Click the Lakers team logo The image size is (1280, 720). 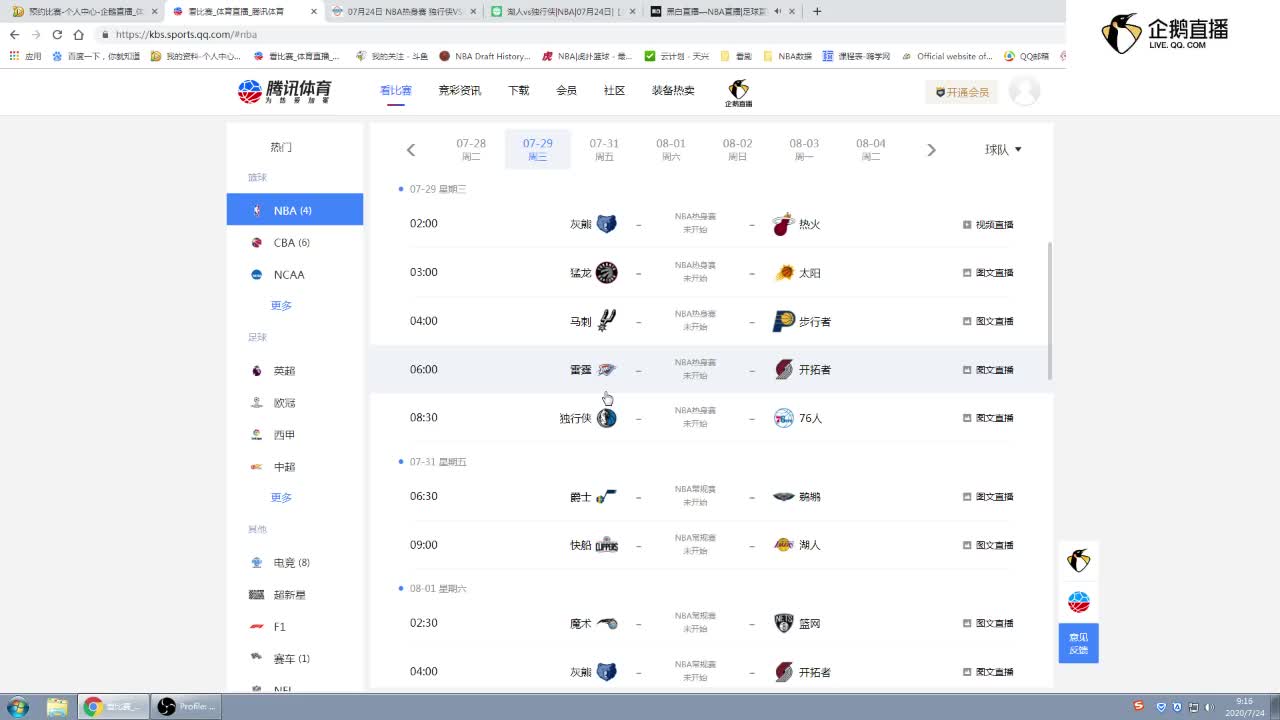coord(784,545)
